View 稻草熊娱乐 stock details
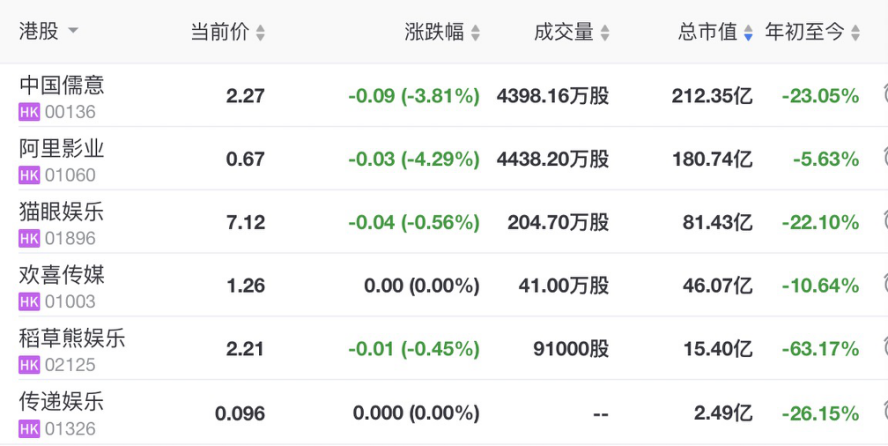Screen dimensions: 888x446 (x=72, y=338)
